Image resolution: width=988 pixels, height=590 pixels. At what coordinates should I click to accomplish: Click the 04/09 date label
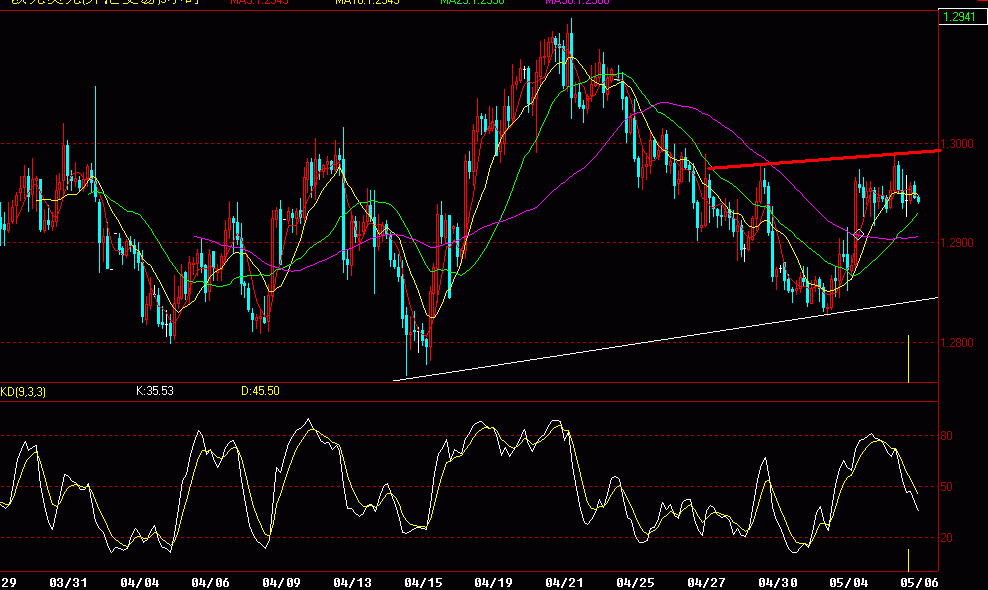(x=282, y=582)
